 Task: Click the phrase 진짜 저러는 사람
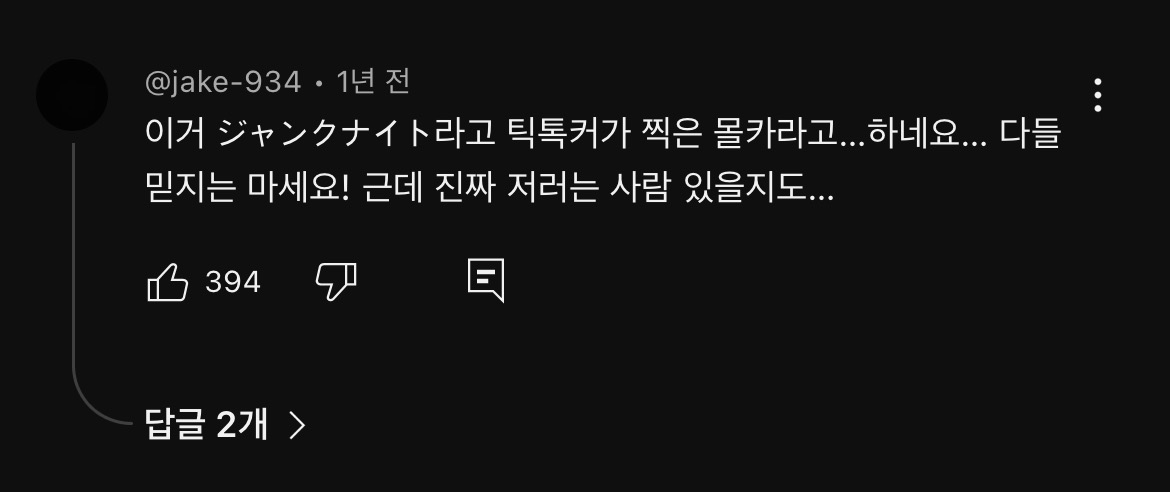[x=551, y=188]
